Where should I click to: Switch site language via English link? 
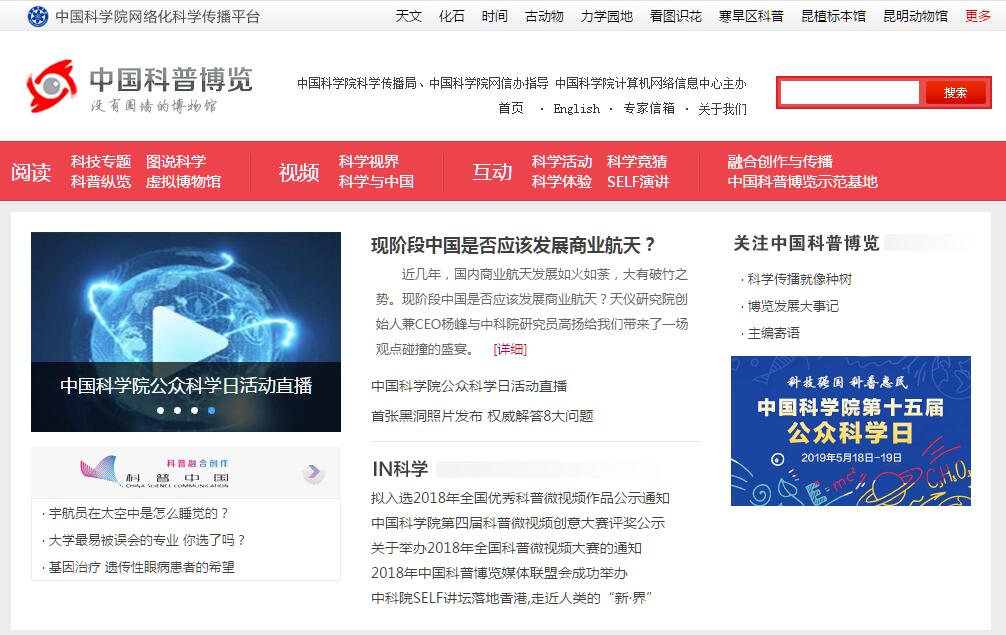click(x=576, y=109)
